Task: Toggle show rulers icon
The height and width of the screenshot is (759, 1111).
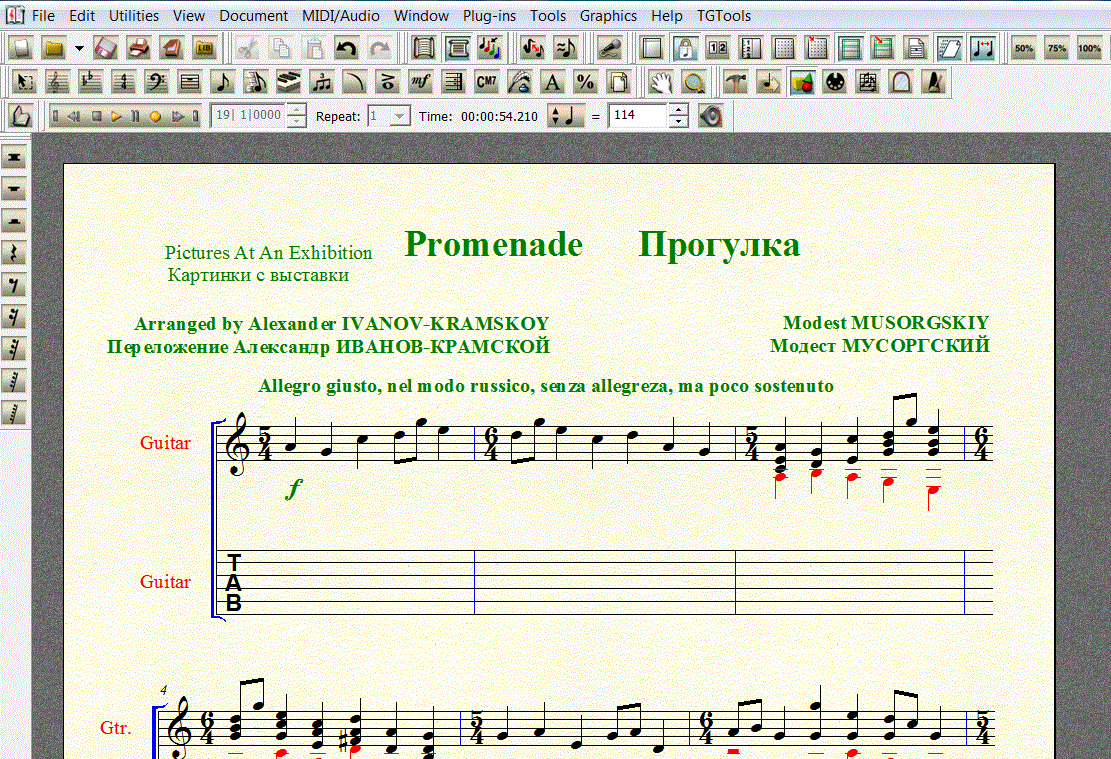Action: 751,48
